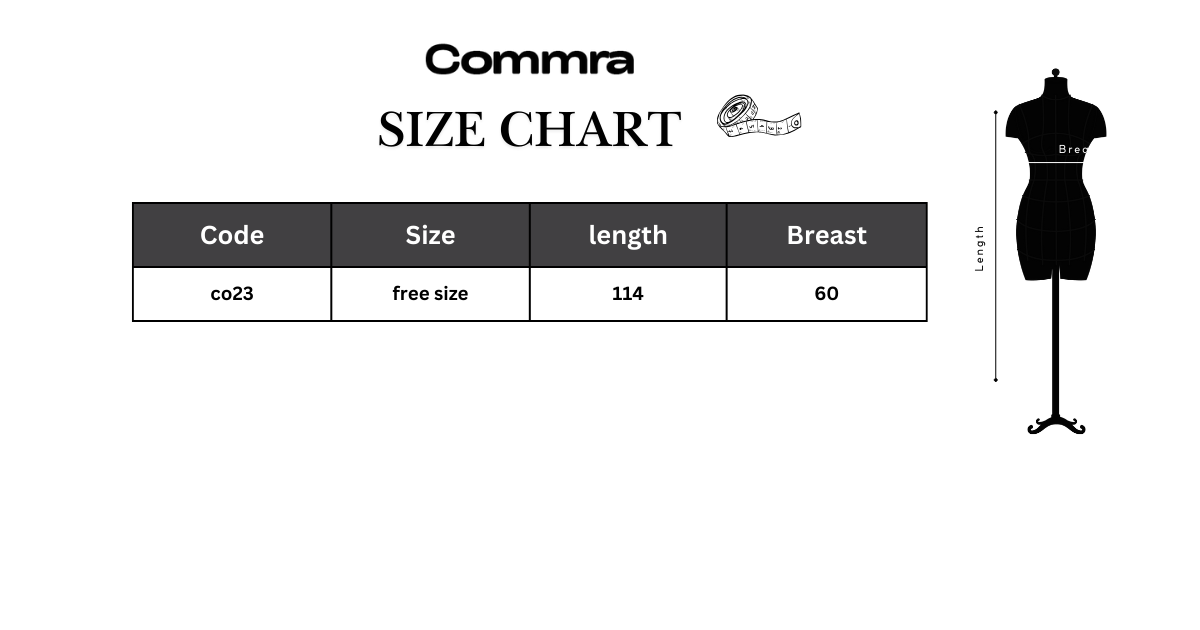
Task: Click the co23 code cell
Action: [232, 294]
